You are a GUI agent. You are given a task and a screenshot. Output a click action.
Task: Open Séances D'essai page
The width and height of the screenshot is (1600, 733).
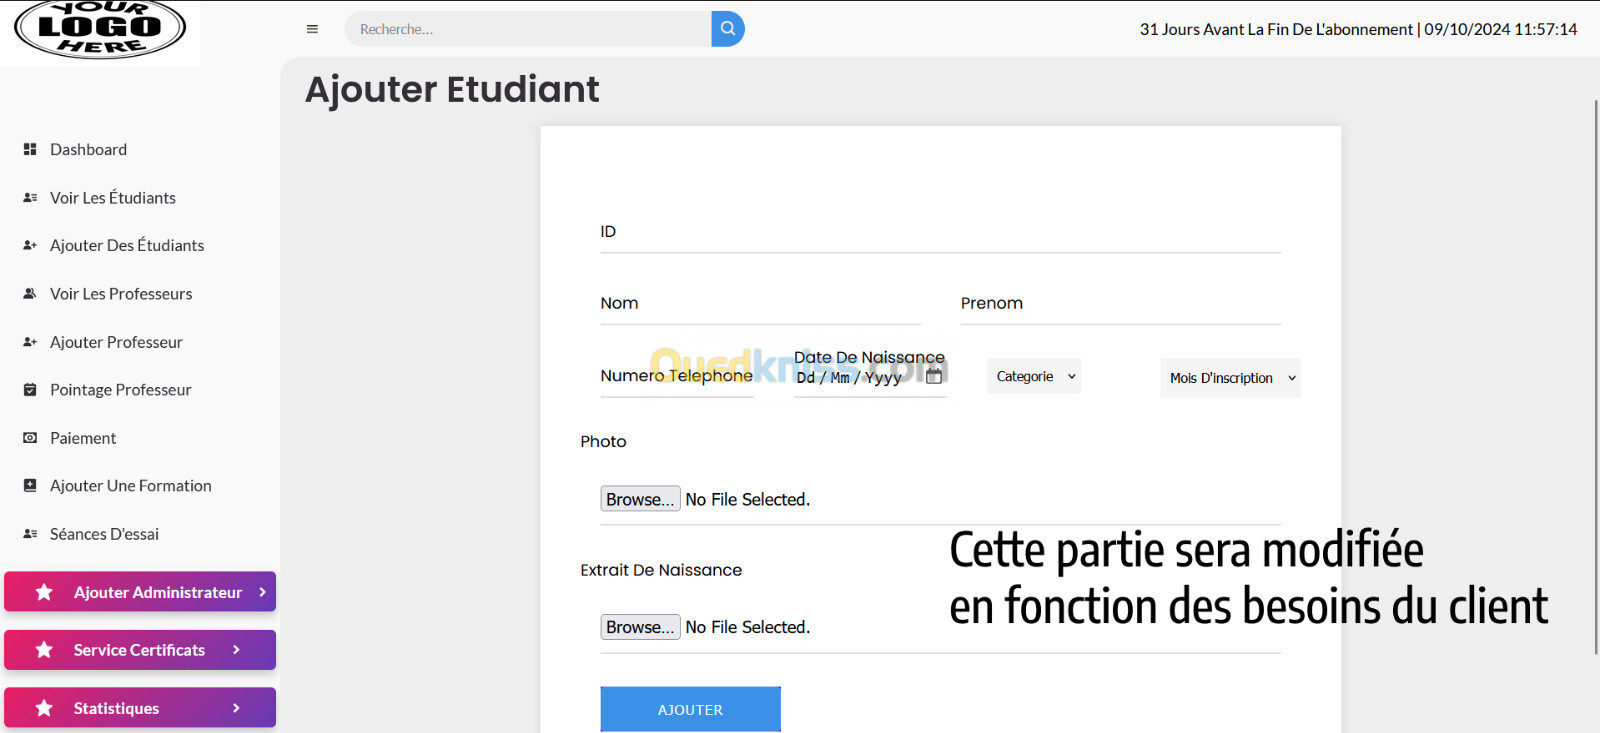pyautogui.click(x=104, y=534)
